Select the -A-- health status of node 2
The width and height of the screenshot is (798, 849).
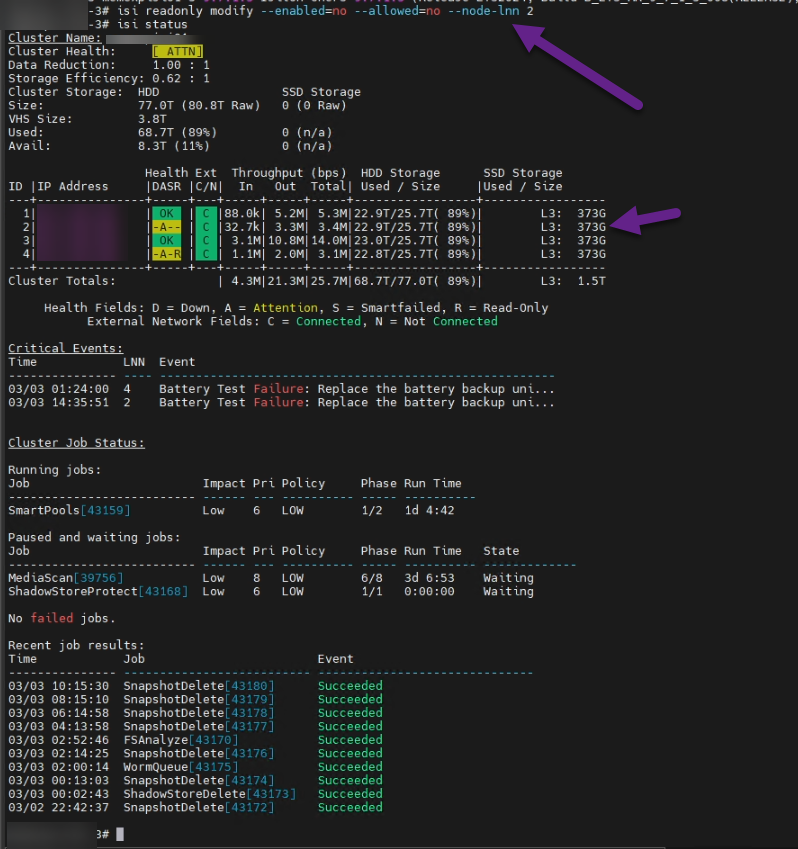[x=166, y=227]
